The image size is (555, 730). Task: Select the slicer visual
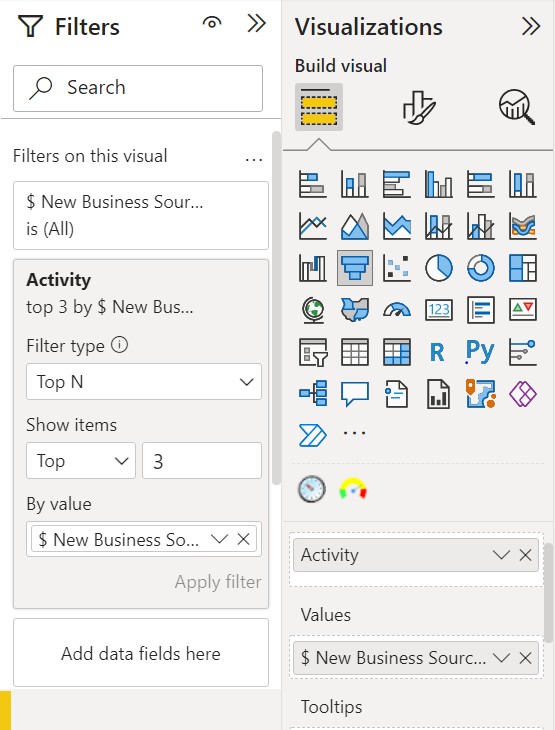click(312, 352)
